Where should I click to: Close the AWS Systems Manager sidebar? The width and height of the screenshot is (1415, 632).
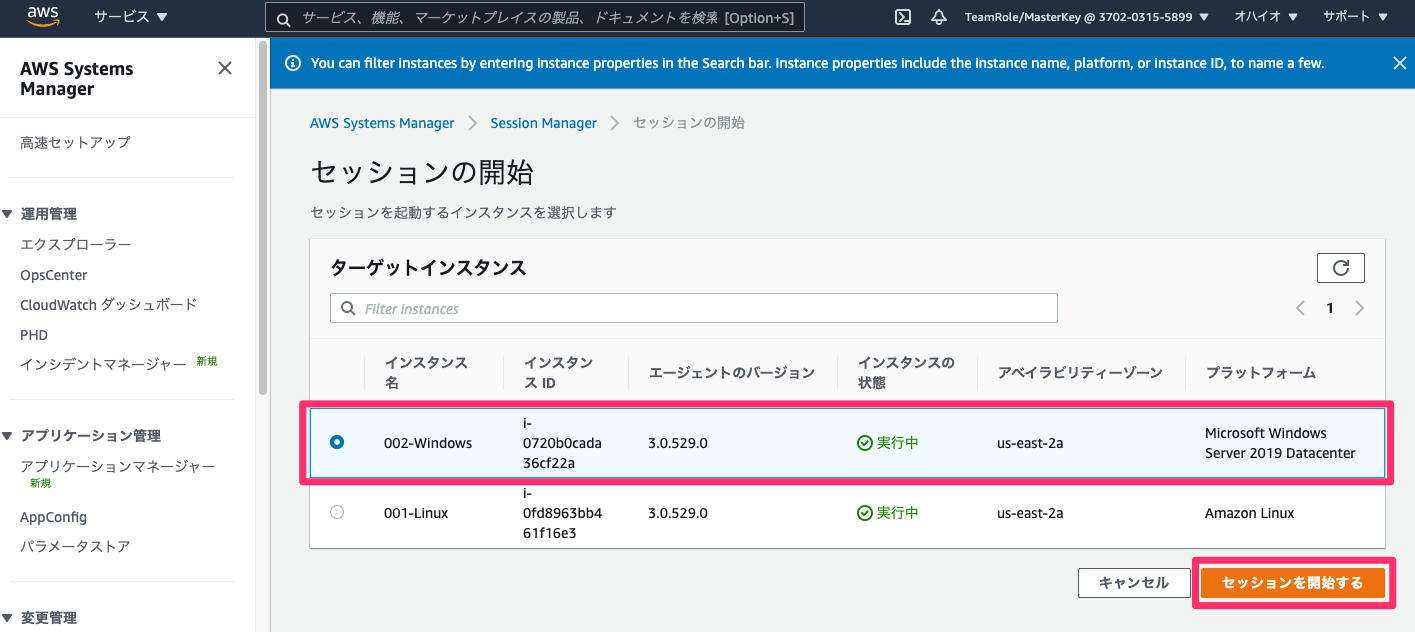tap(225, 68)
